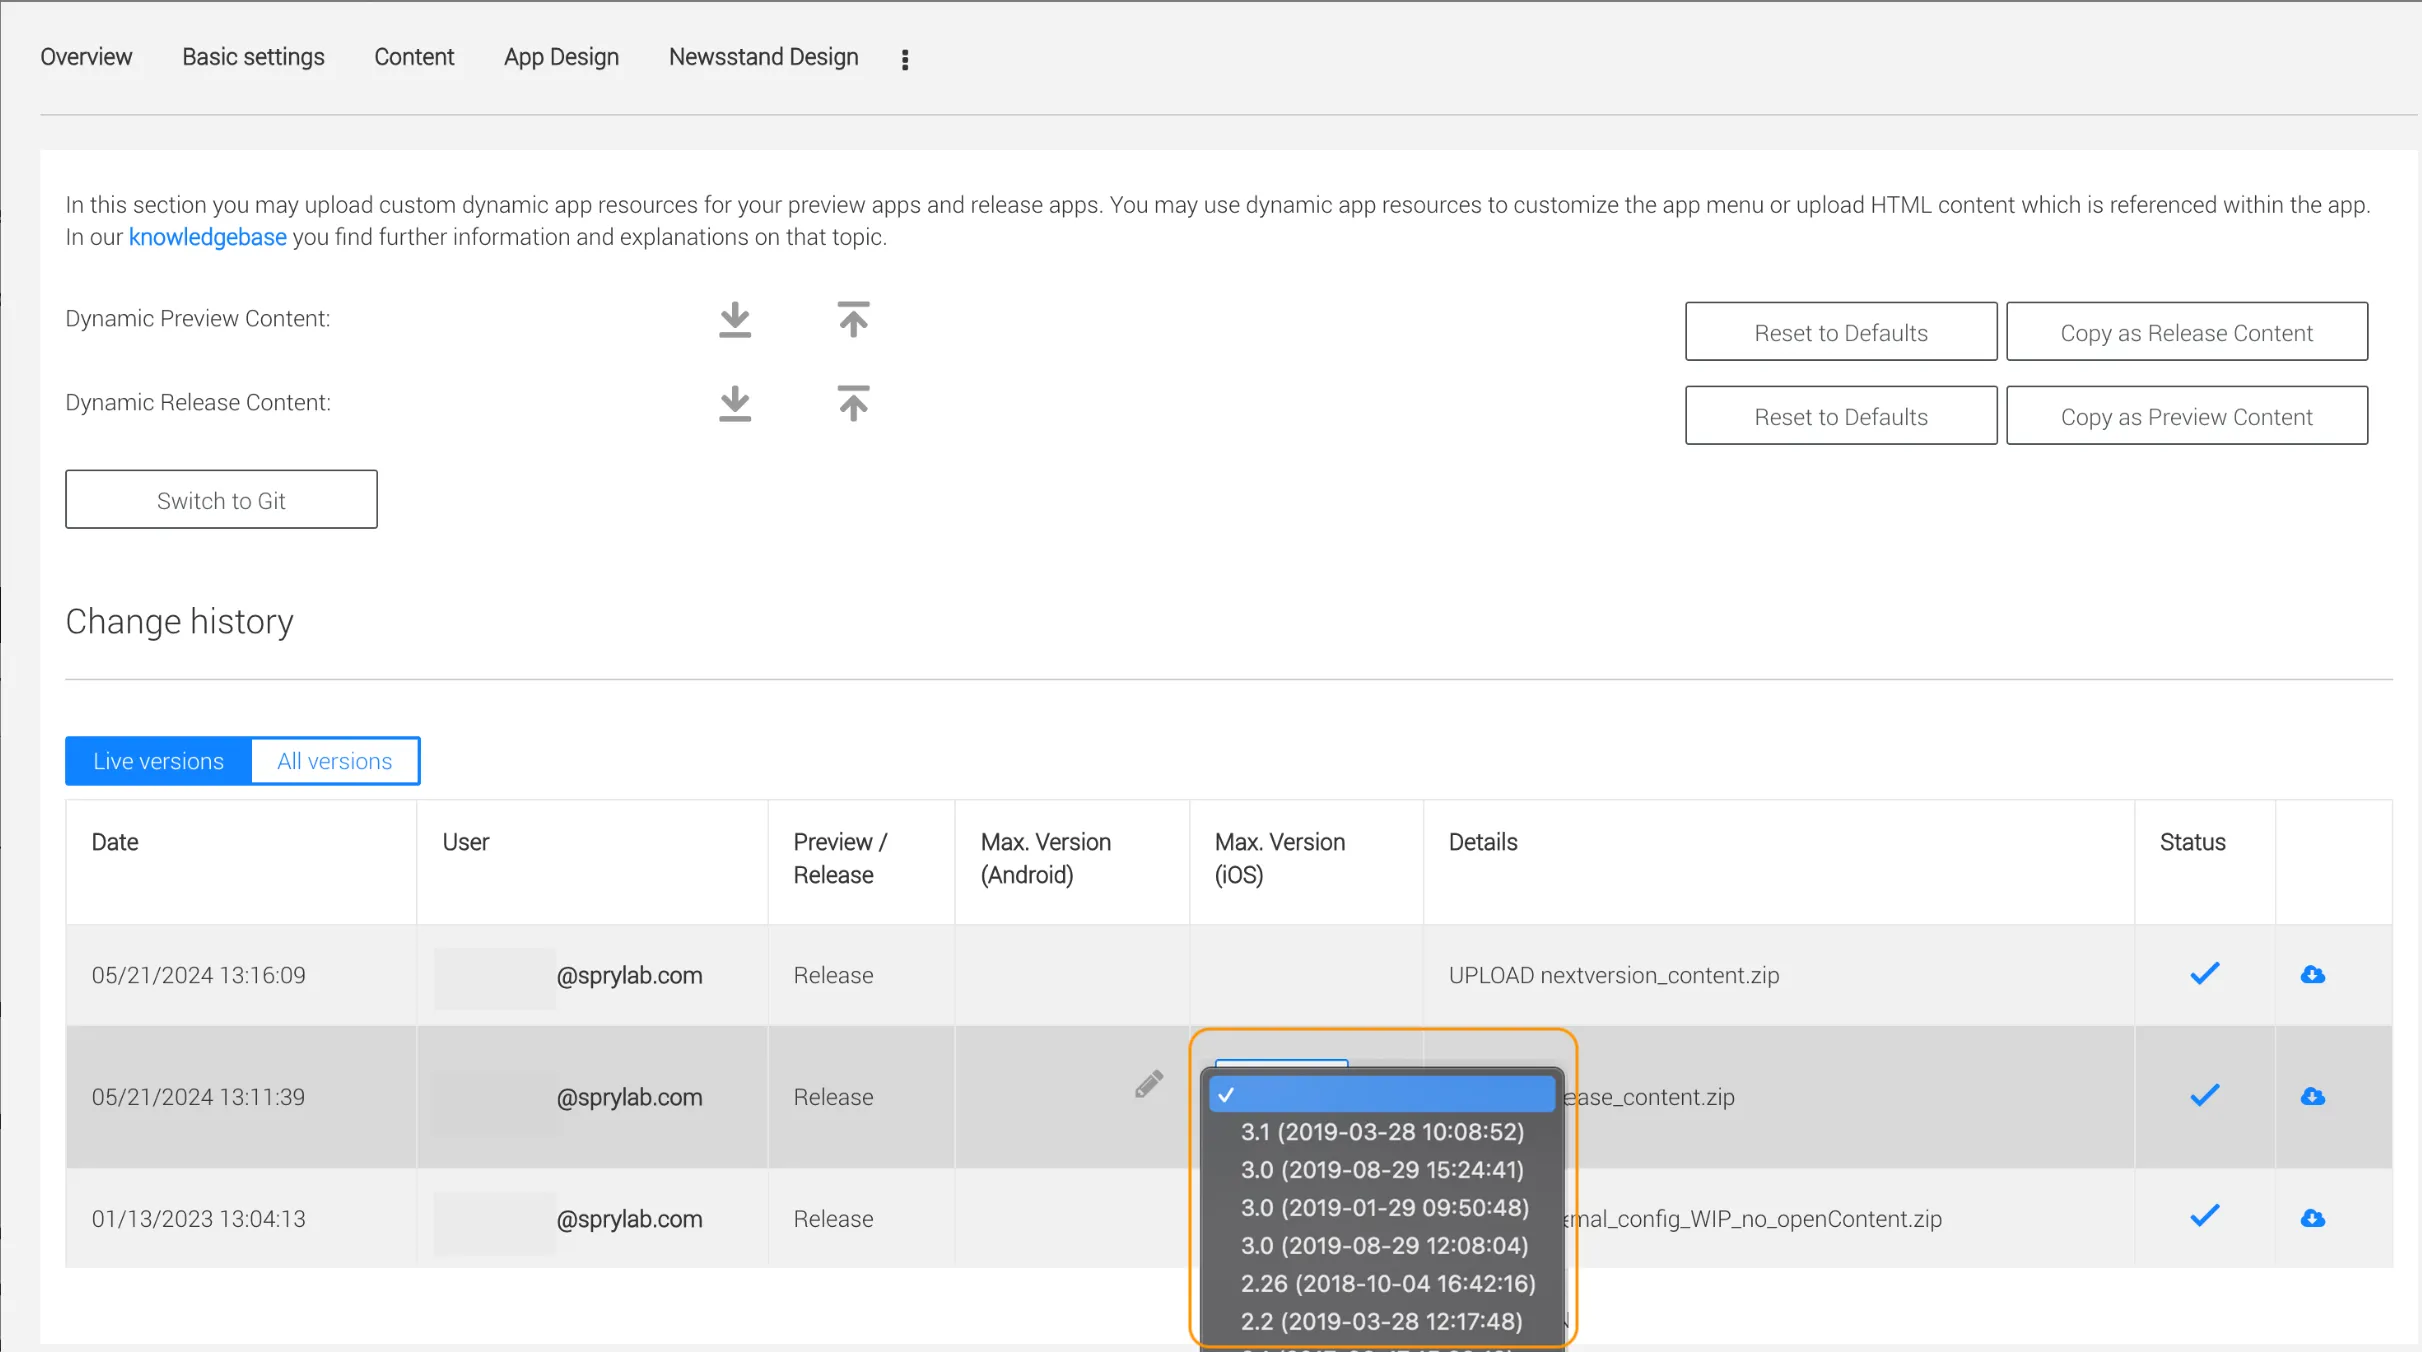This screenshot has width=2422, height=1352.
Task: Click status checkmark in 05/21/2024 13:16:09 row
Action: [2205, 973]
